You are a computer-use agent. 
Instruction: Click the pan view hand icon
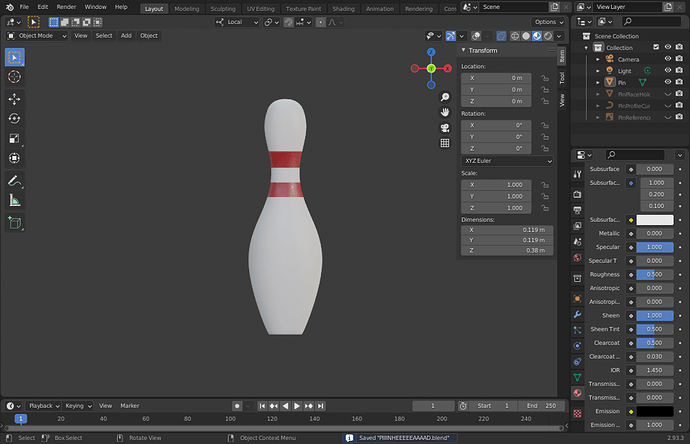coord(444,111)
